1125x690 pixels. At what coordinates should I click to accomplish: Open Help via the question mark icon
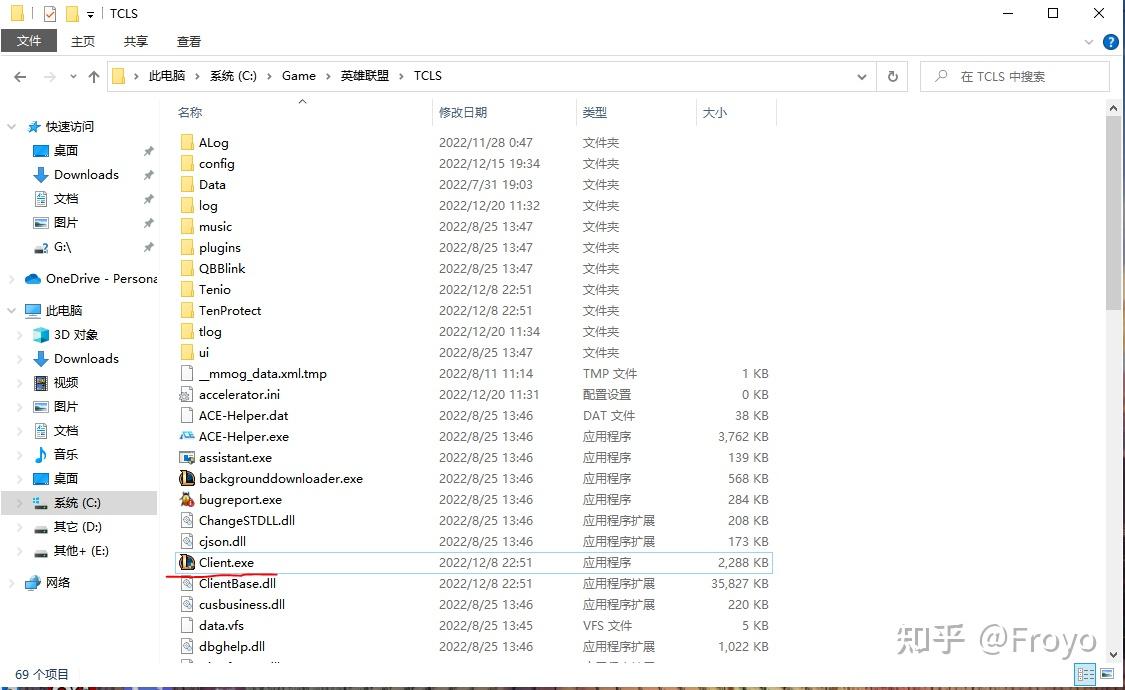(1110, 41)
